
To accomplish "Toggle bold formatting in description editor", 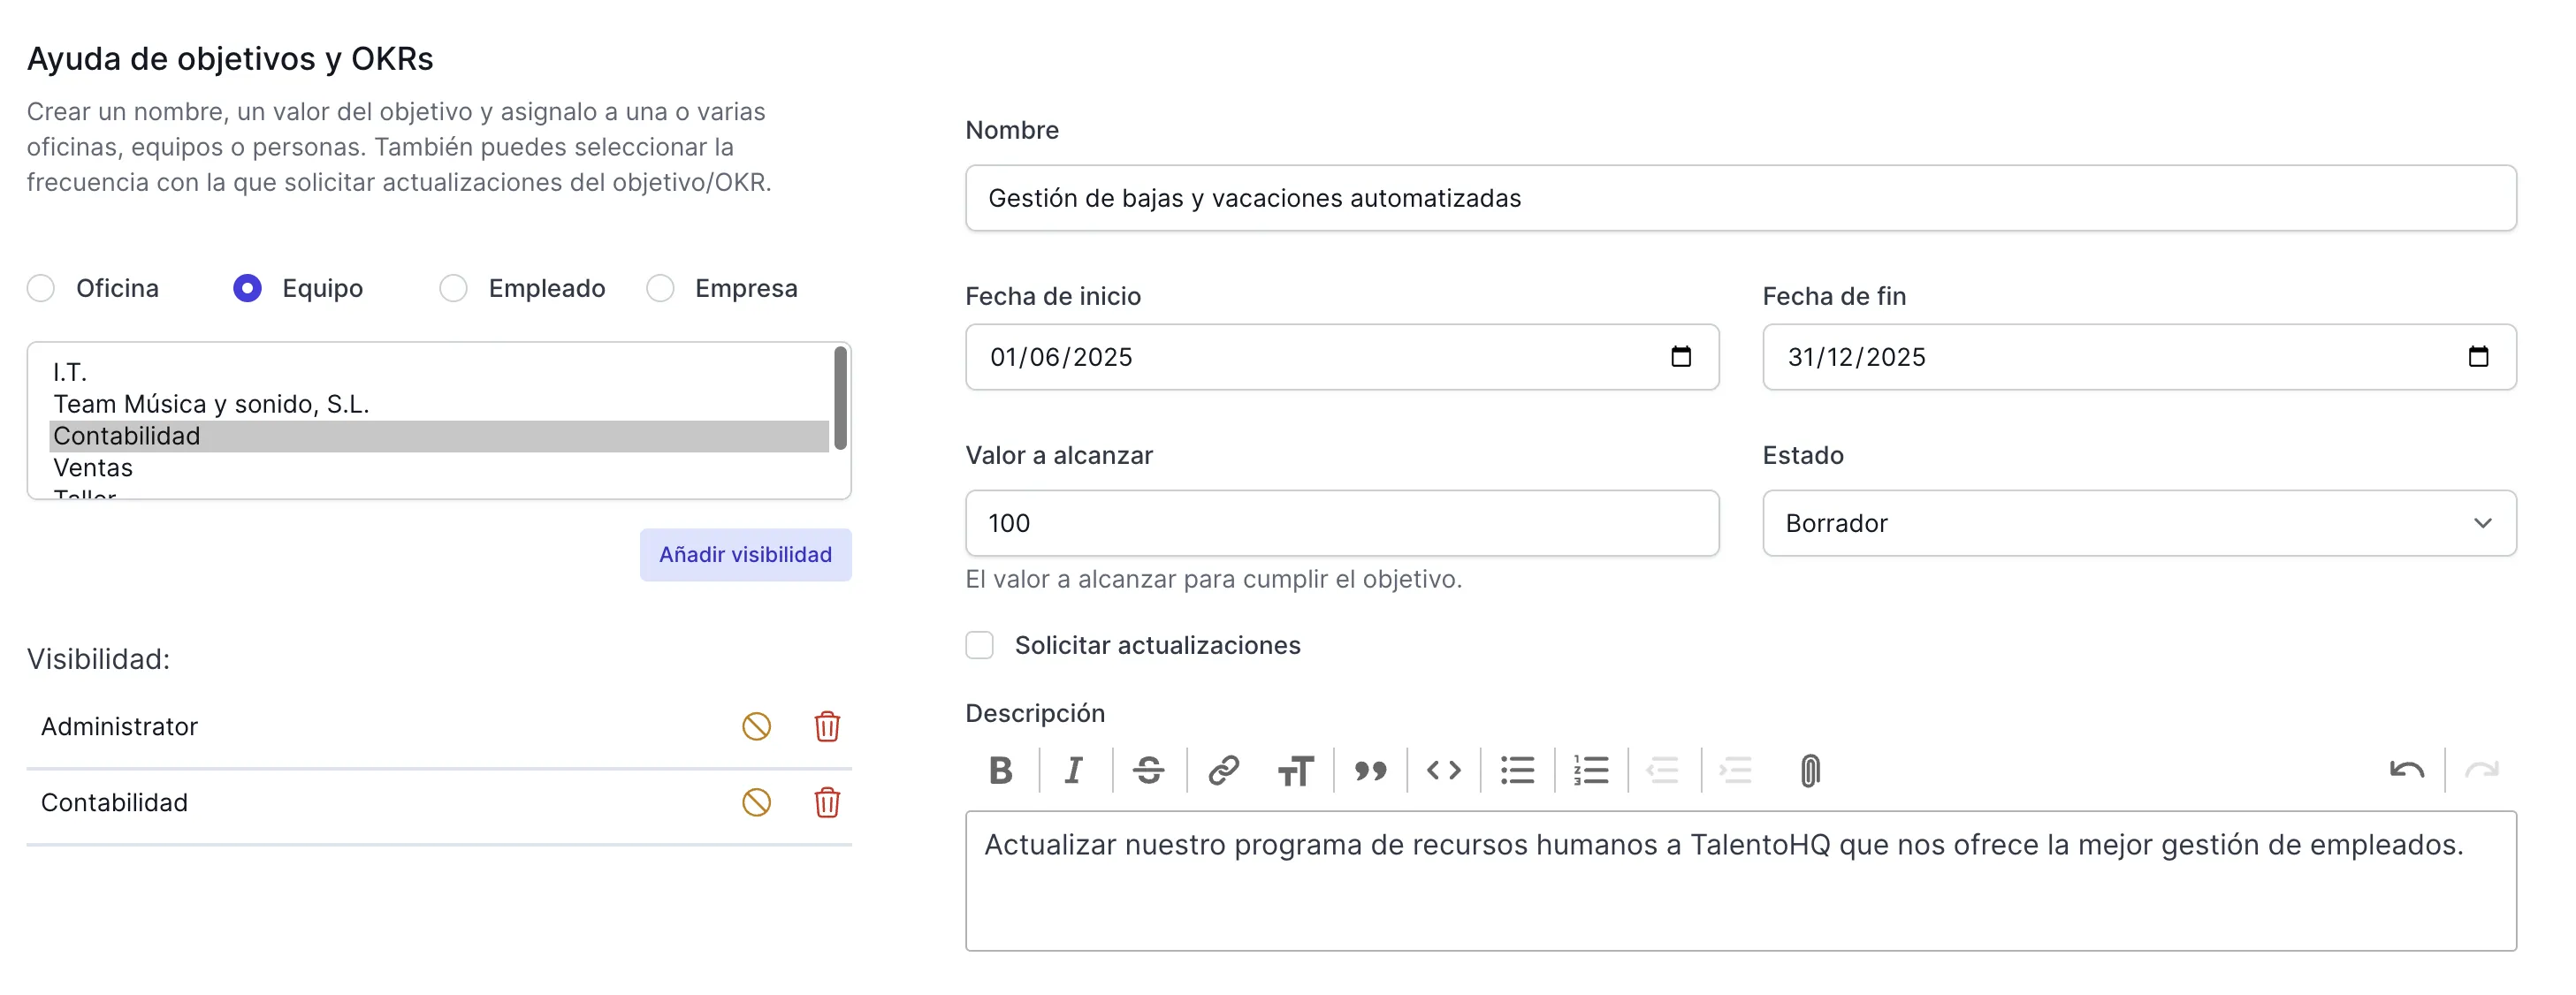I will (1000, 770).
